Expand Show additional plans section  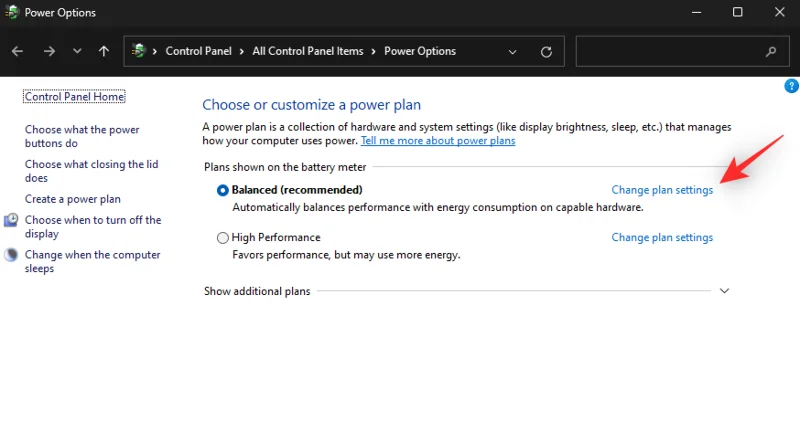click(725, 291)
